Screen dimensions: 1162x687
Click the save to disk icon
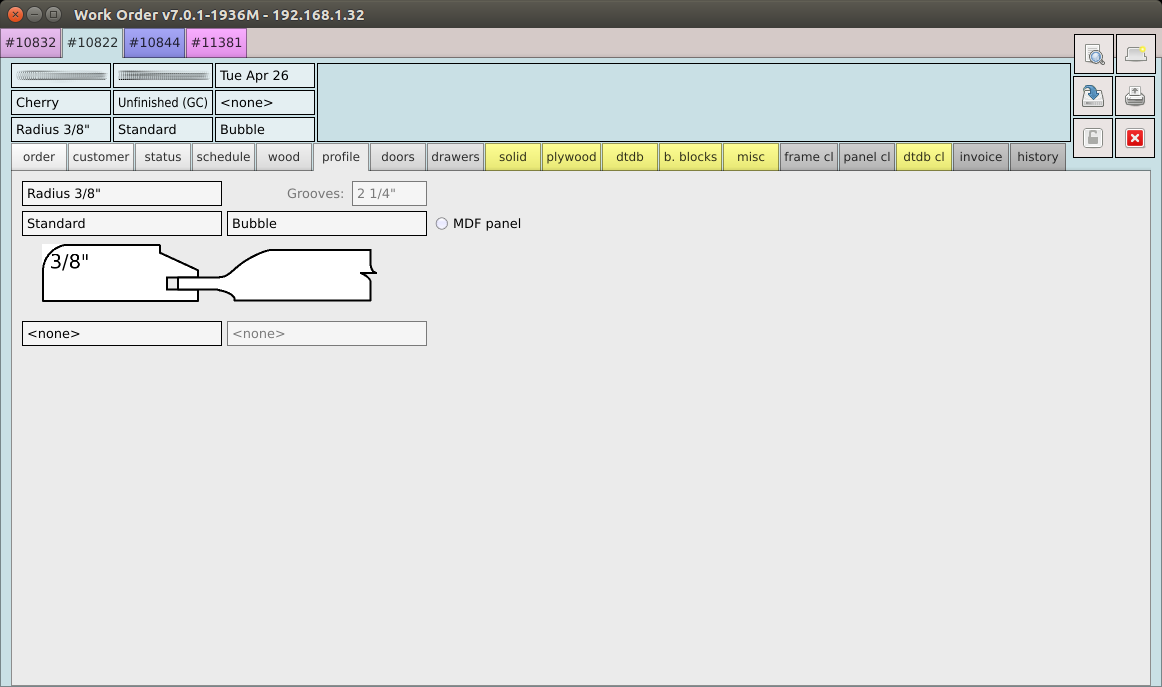[1093, 97]
